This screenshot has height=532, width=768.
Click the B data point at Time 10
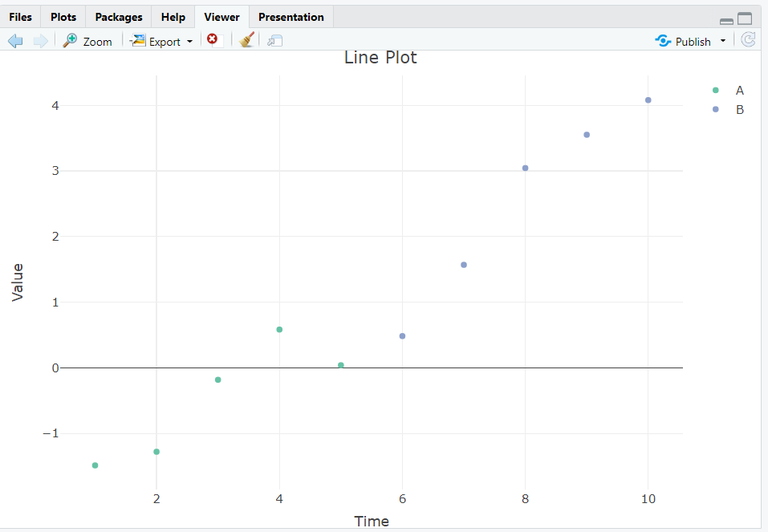click(648, 100)
